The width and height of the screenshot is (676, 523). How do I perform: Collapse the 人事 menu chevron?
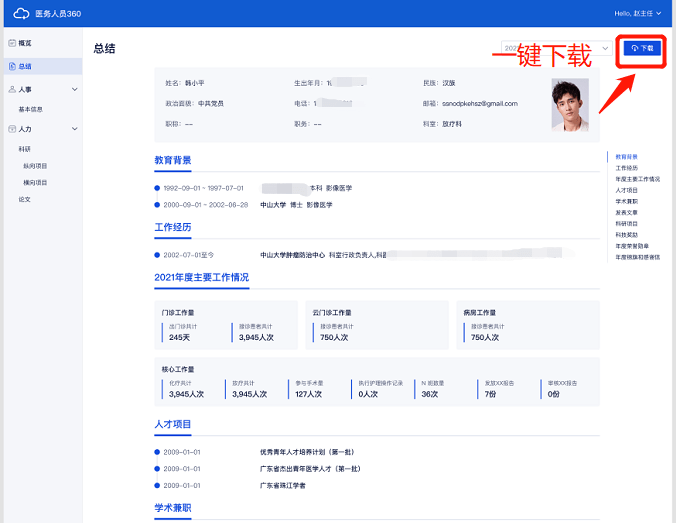point(74,90)
